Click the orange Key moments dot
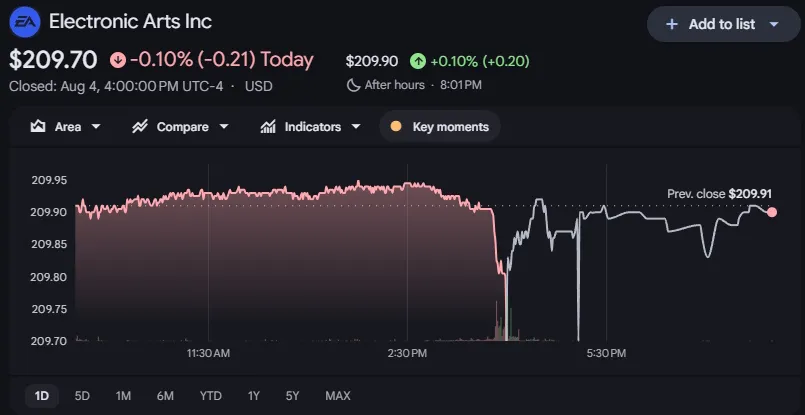The image size is (805, 415). tap(396, 126)
